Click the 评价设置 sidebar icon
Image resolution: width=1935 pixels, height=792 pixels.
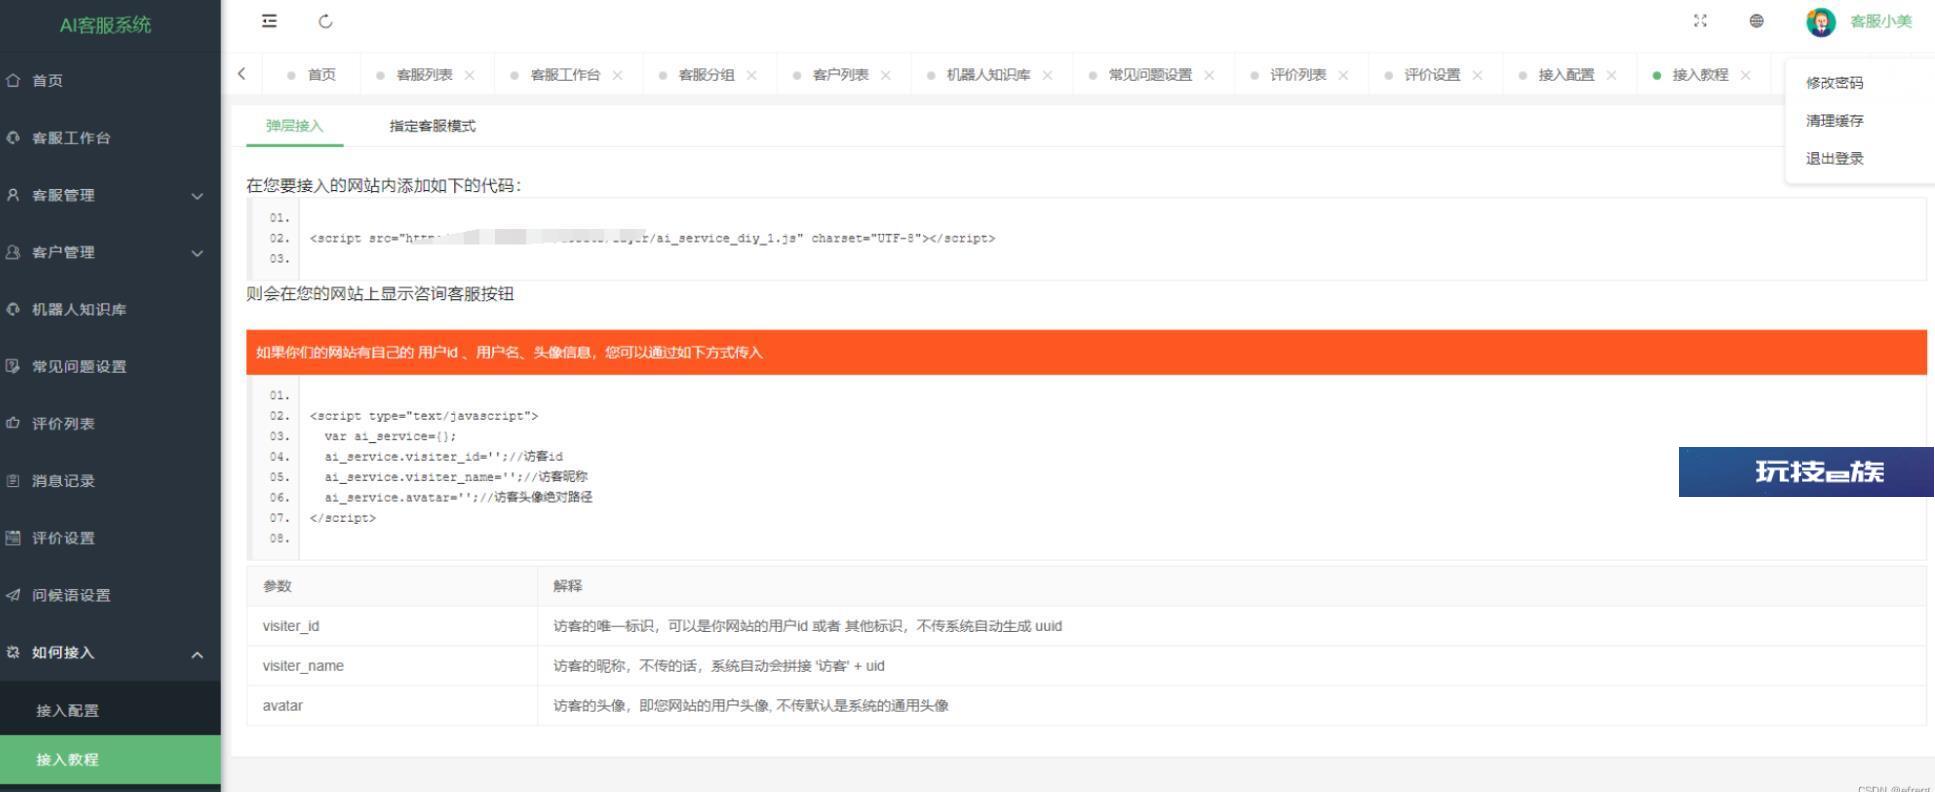(x=13, y=537)
